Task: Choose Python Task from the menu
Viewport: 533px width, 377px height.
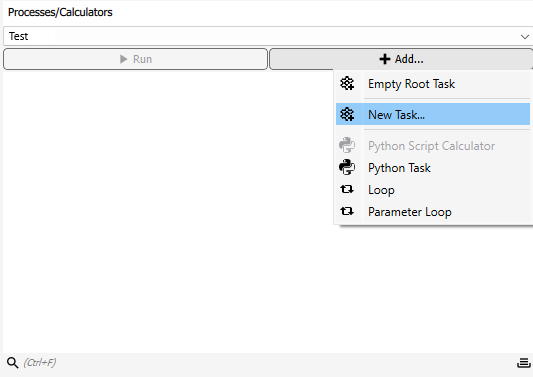Action: pos(433,168)
